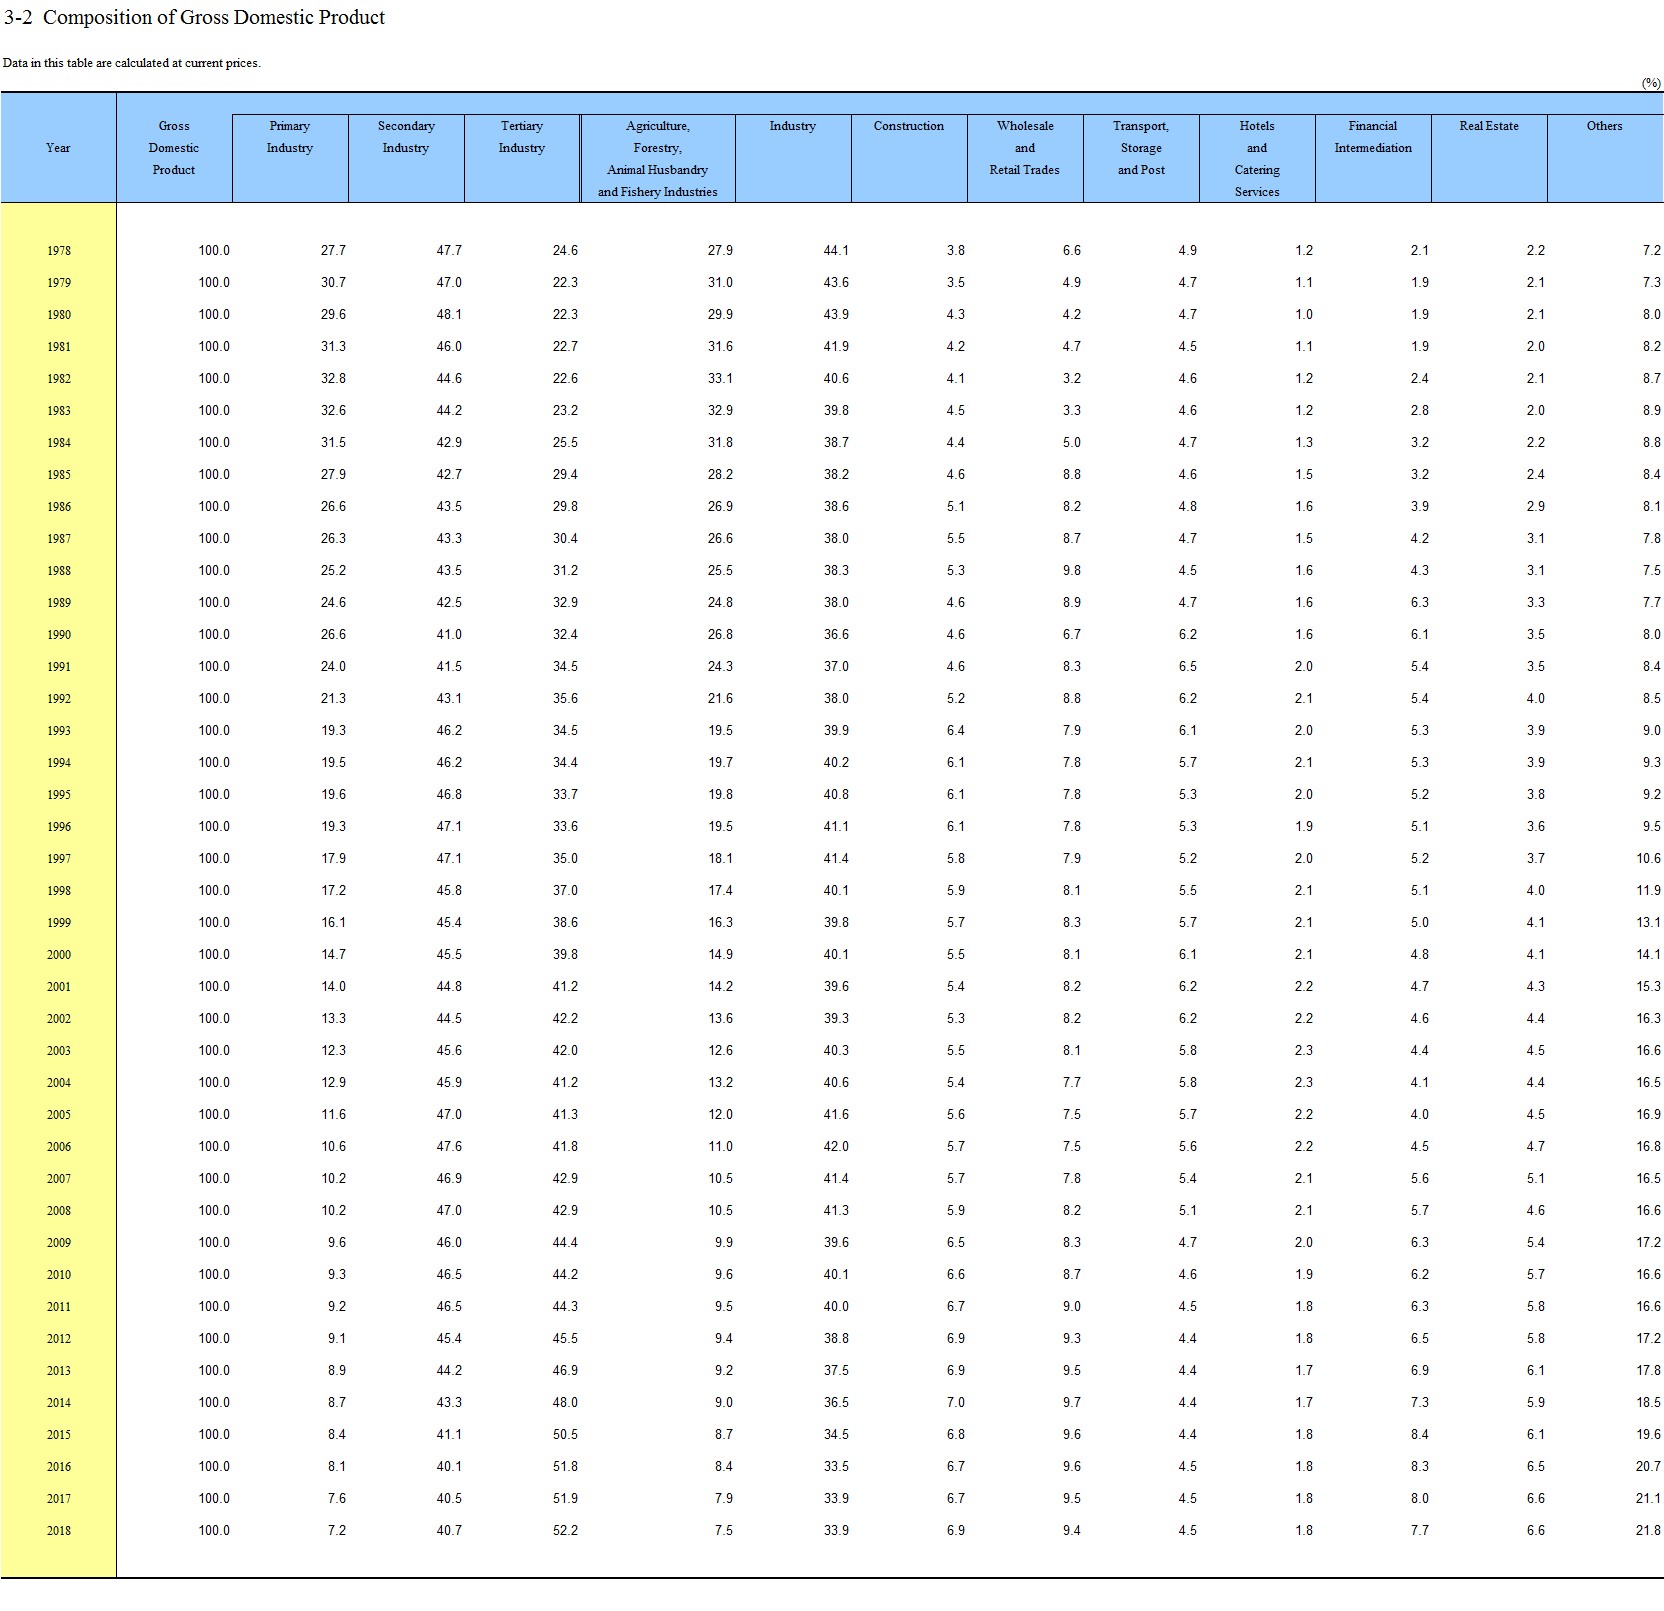Click the year 1990 row label
Screen dimensions: 1664x1611
tap(59, 635)
